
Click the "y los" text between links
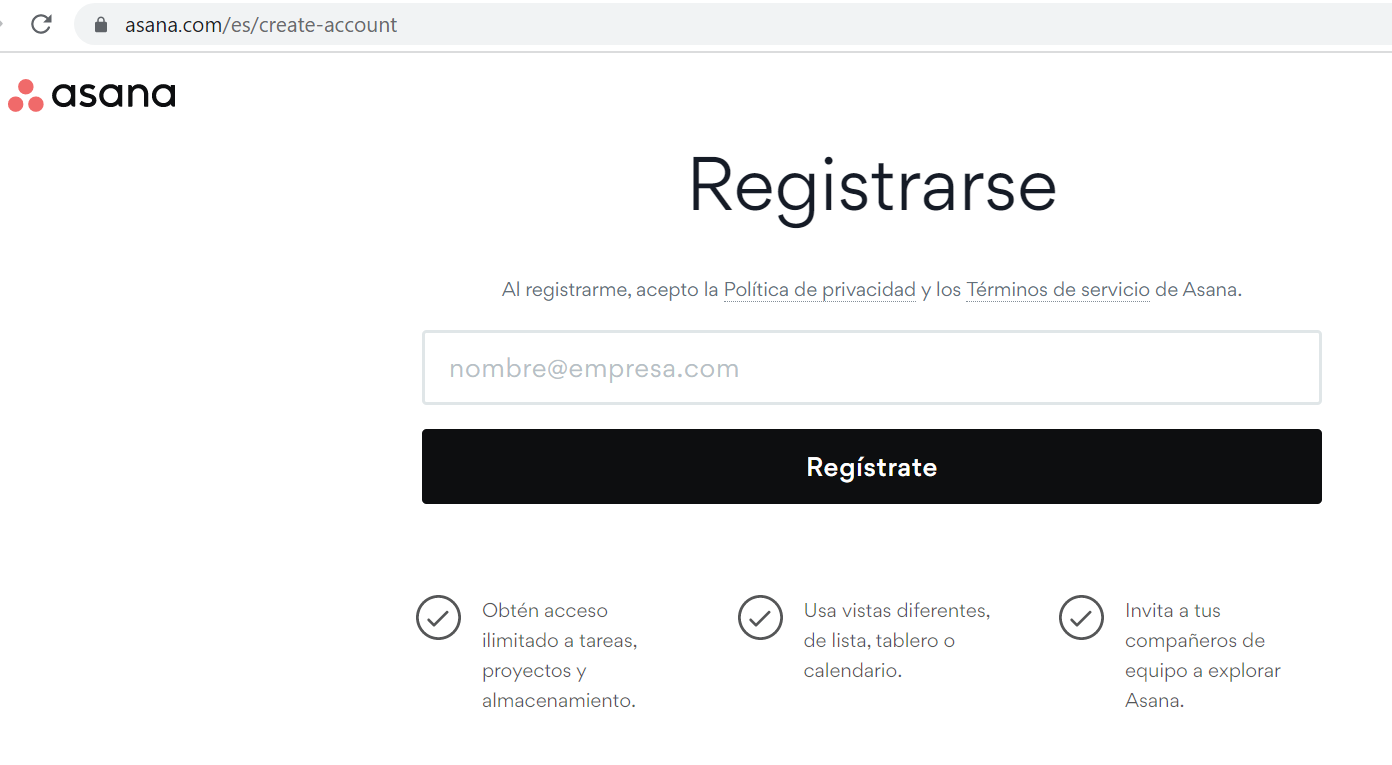tap(941, 290)
